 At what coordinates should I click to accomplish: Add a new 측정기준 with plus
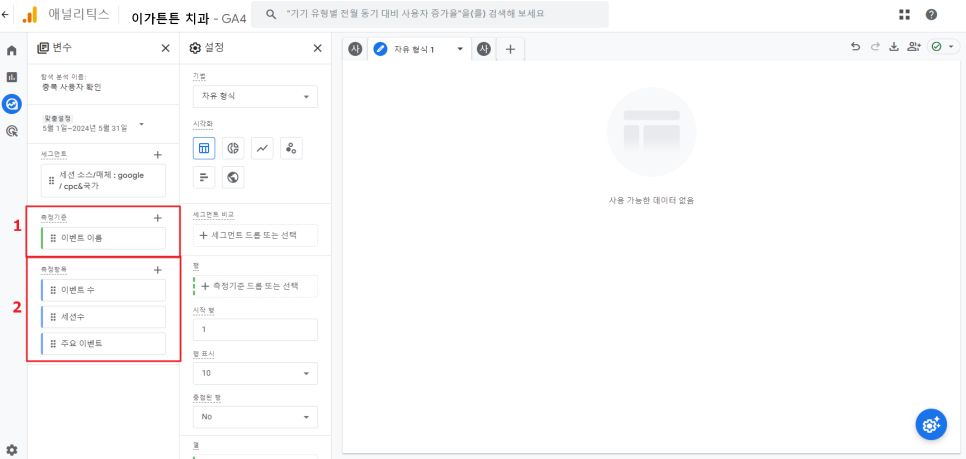[x=158, y=217]
